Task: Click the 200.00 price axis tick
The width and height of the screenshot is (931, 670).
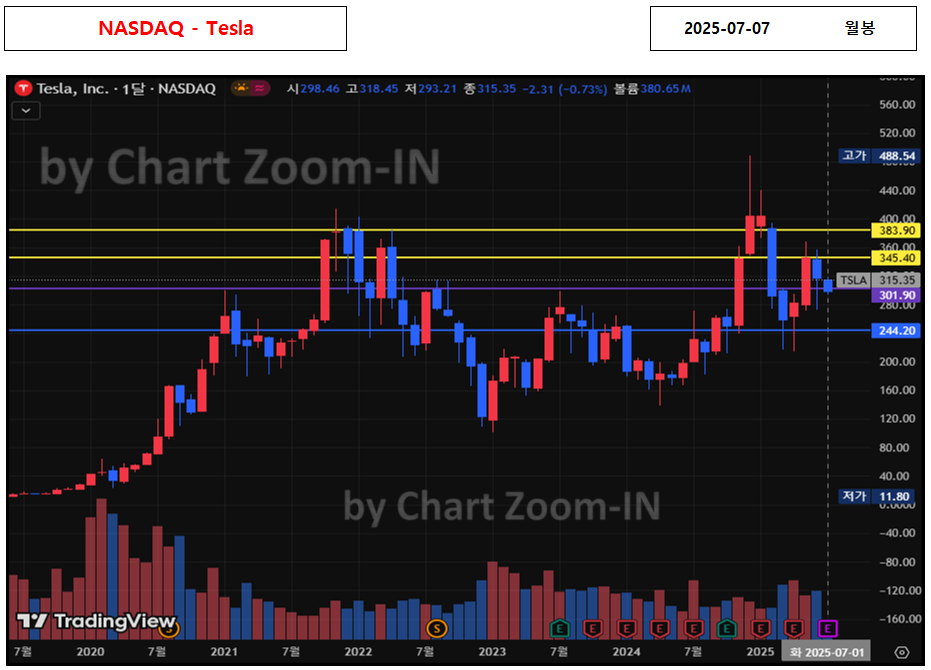Action: tap(897, 362)
